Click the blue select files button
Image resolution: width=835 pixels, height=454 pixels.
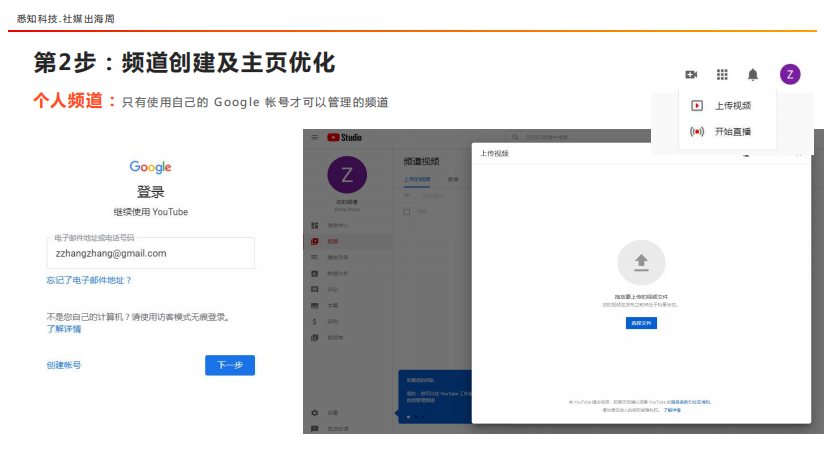[x=641, y=323]
